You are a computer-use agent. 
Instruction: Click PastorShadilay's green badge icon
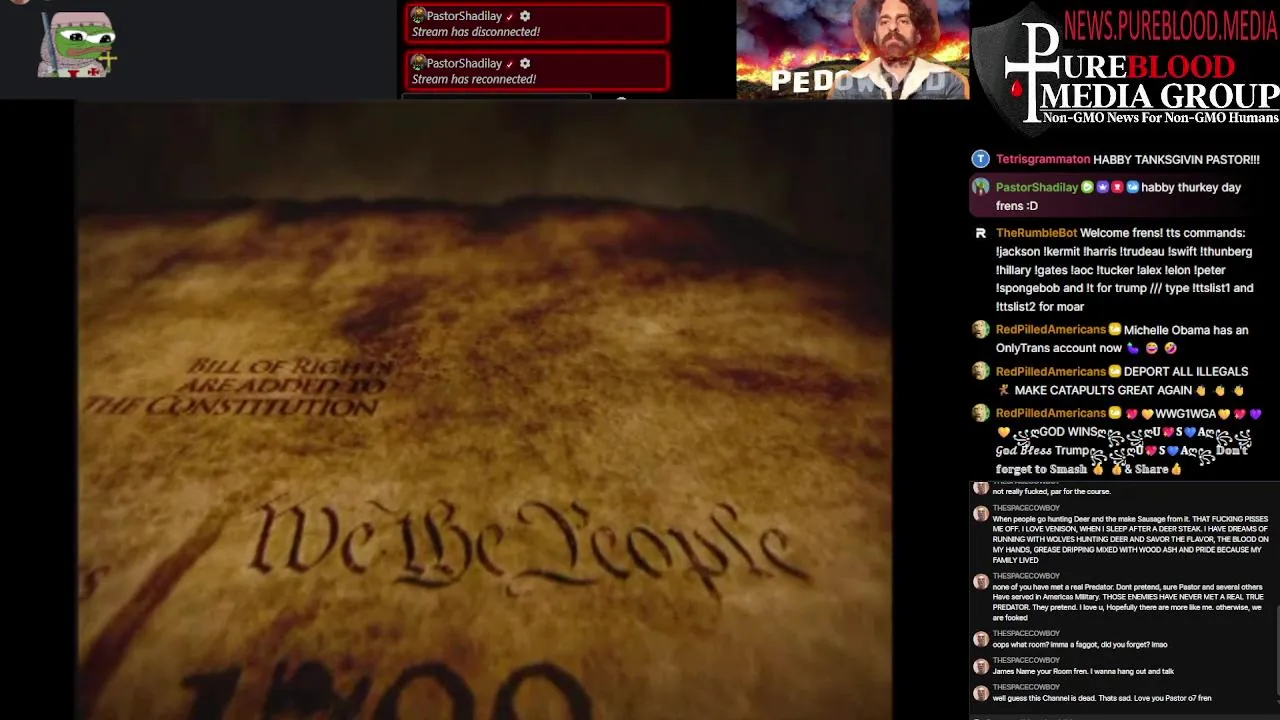pos(1087,187)
